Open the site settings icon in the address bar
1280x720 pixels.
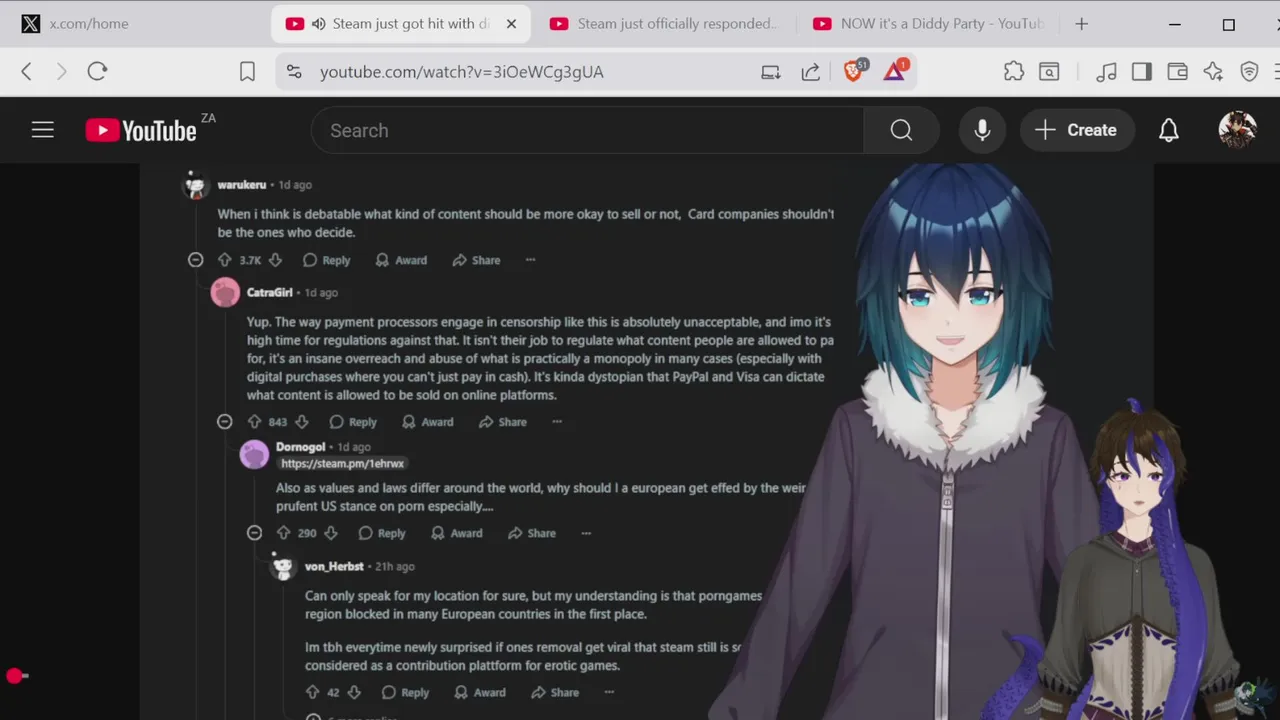pos(294,71)
